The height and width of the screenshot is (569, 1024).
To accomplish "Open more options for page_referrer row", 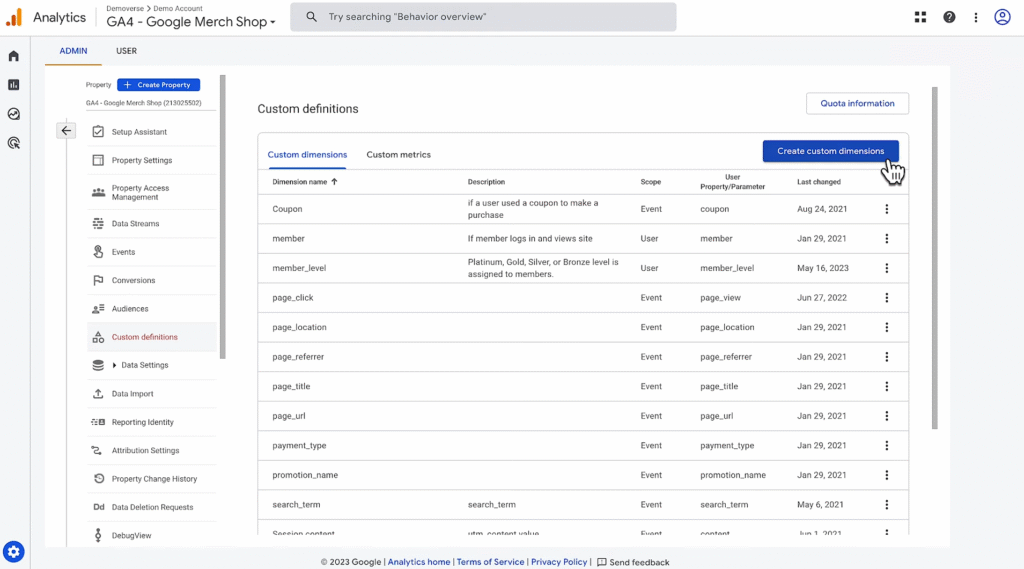I will pyautogui.click(x=886, y=357).
